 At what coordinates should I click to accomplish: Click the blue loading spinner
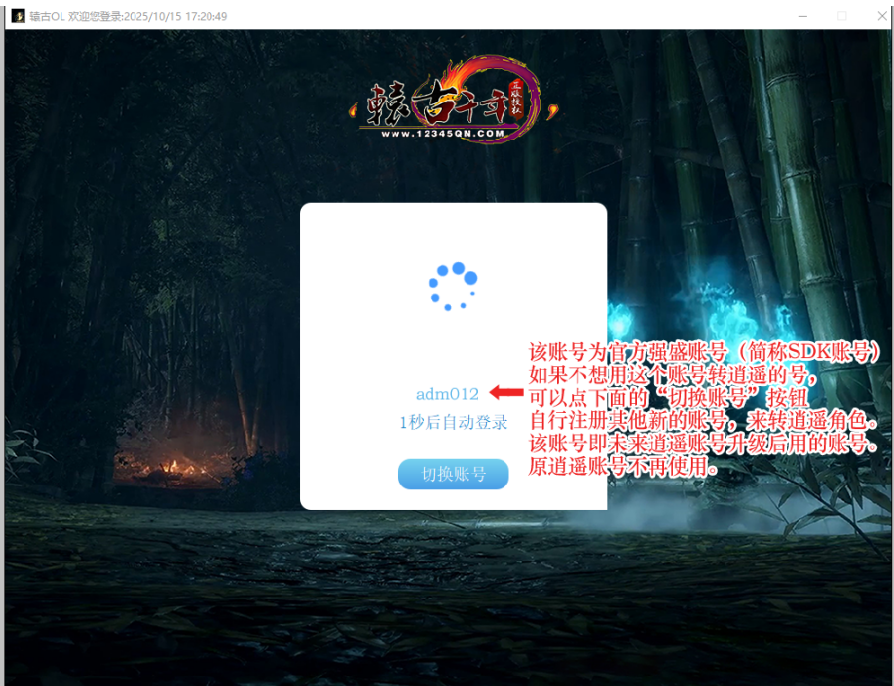453,286
